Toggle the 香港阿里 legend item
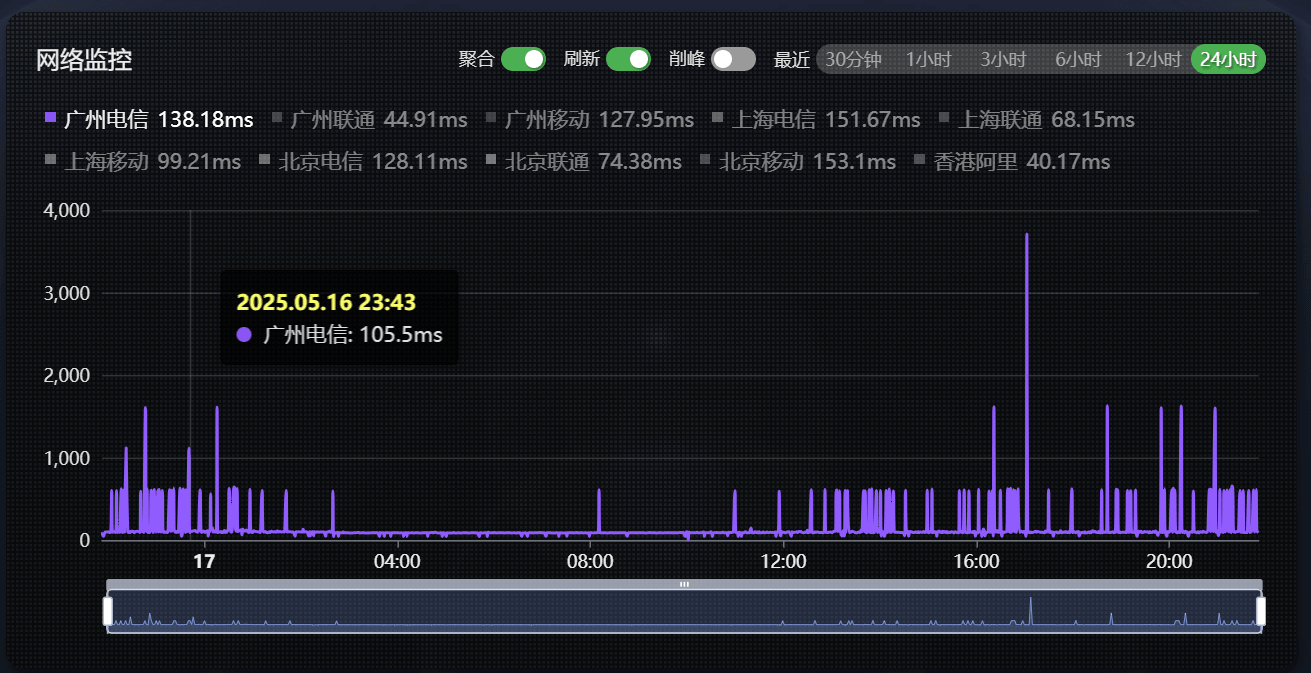Screen dimensions: 1311x673 (x=920, y=161)
